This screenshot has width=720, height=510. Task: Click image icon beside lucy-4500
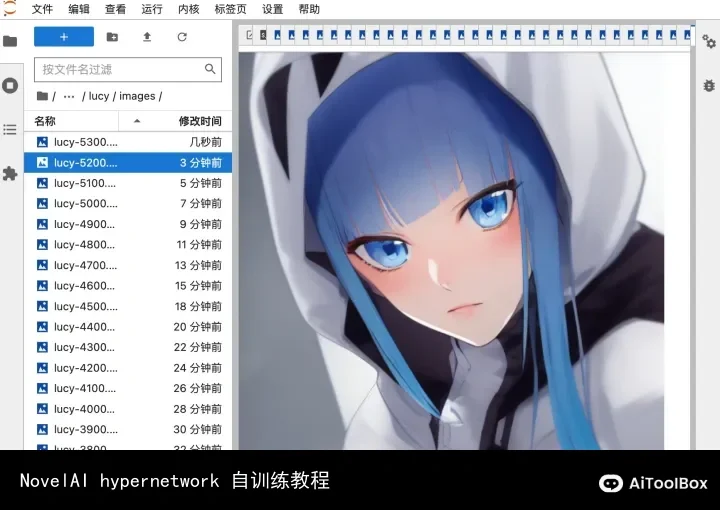[x=42, y=306]
